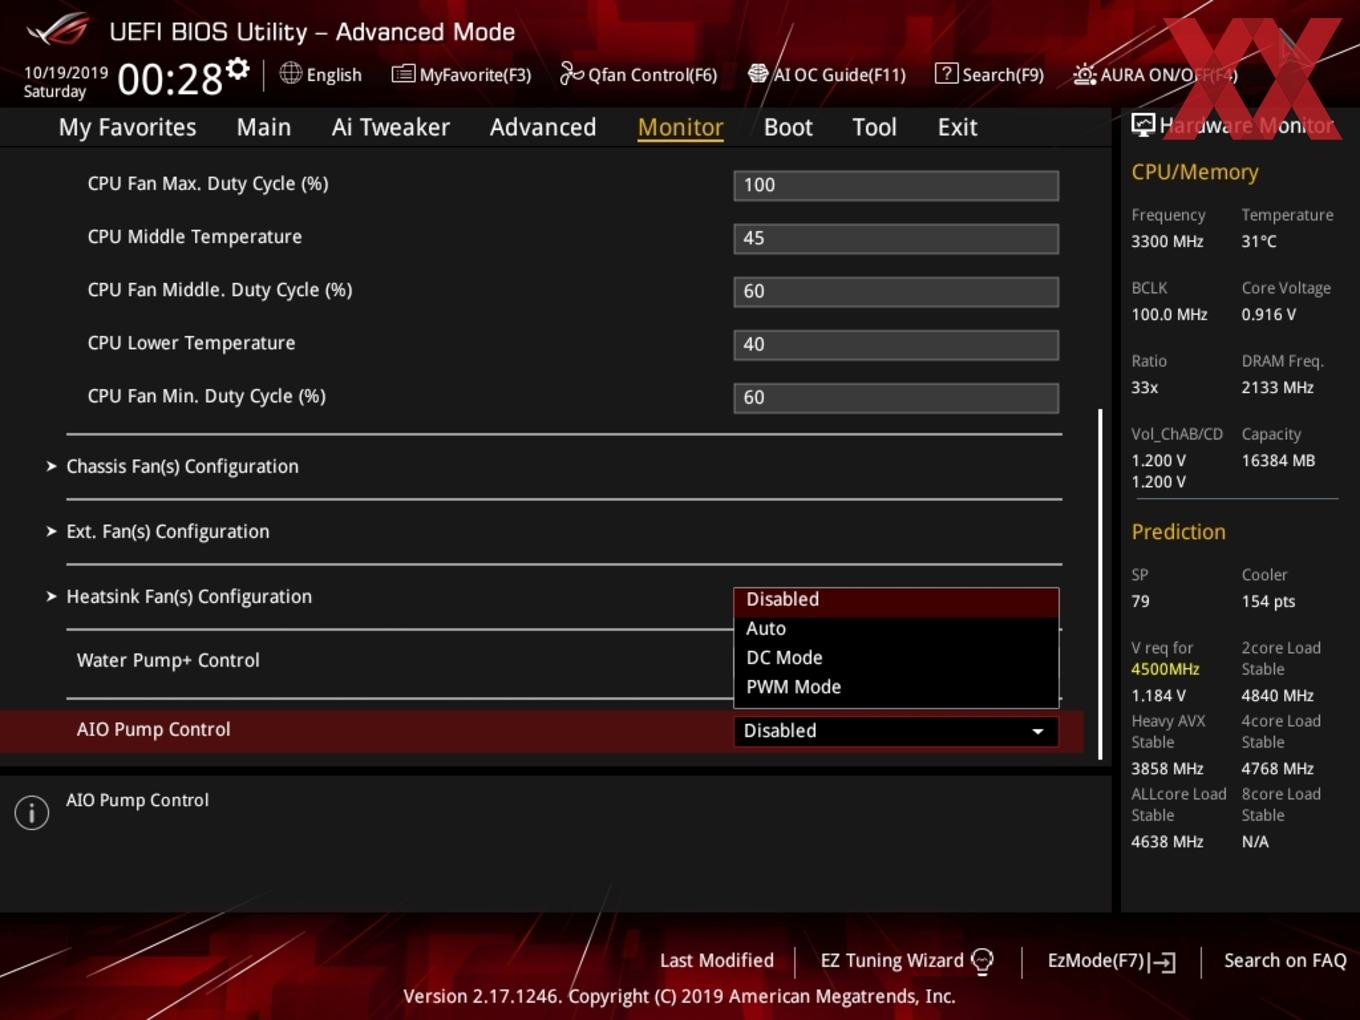Image resolution: width=1360 pixels, height=1020 pixels.
Task: Switch to the Ai Tweaker tab
Action: click(391, 127)
